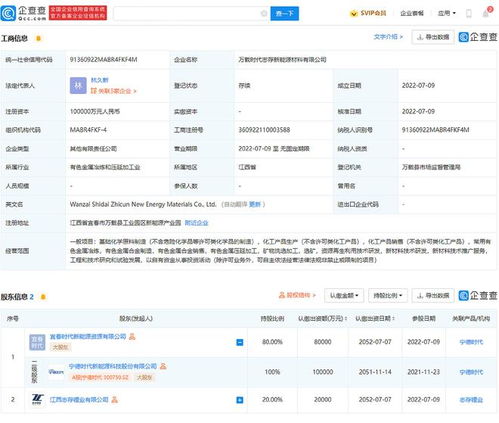Open the 江西志存锂业 ZC logo icon

point(37,399)
